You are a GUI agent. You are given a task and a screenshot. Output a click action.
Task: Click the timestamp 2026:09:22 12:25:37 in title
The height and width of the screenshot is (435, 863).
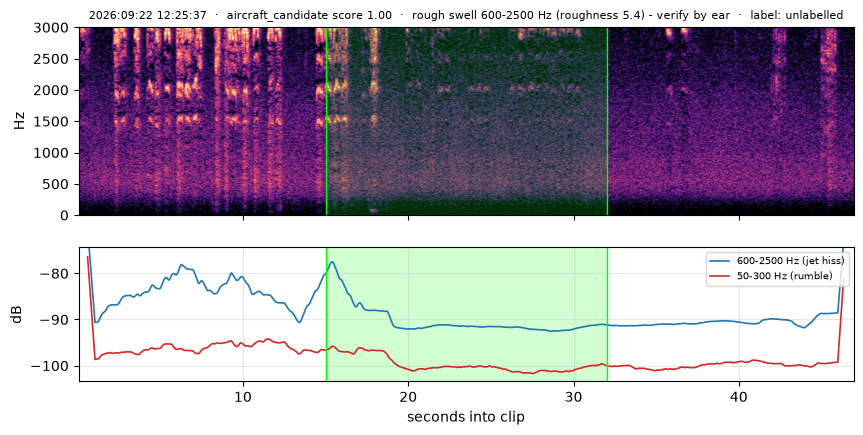[x=148, y=15]
